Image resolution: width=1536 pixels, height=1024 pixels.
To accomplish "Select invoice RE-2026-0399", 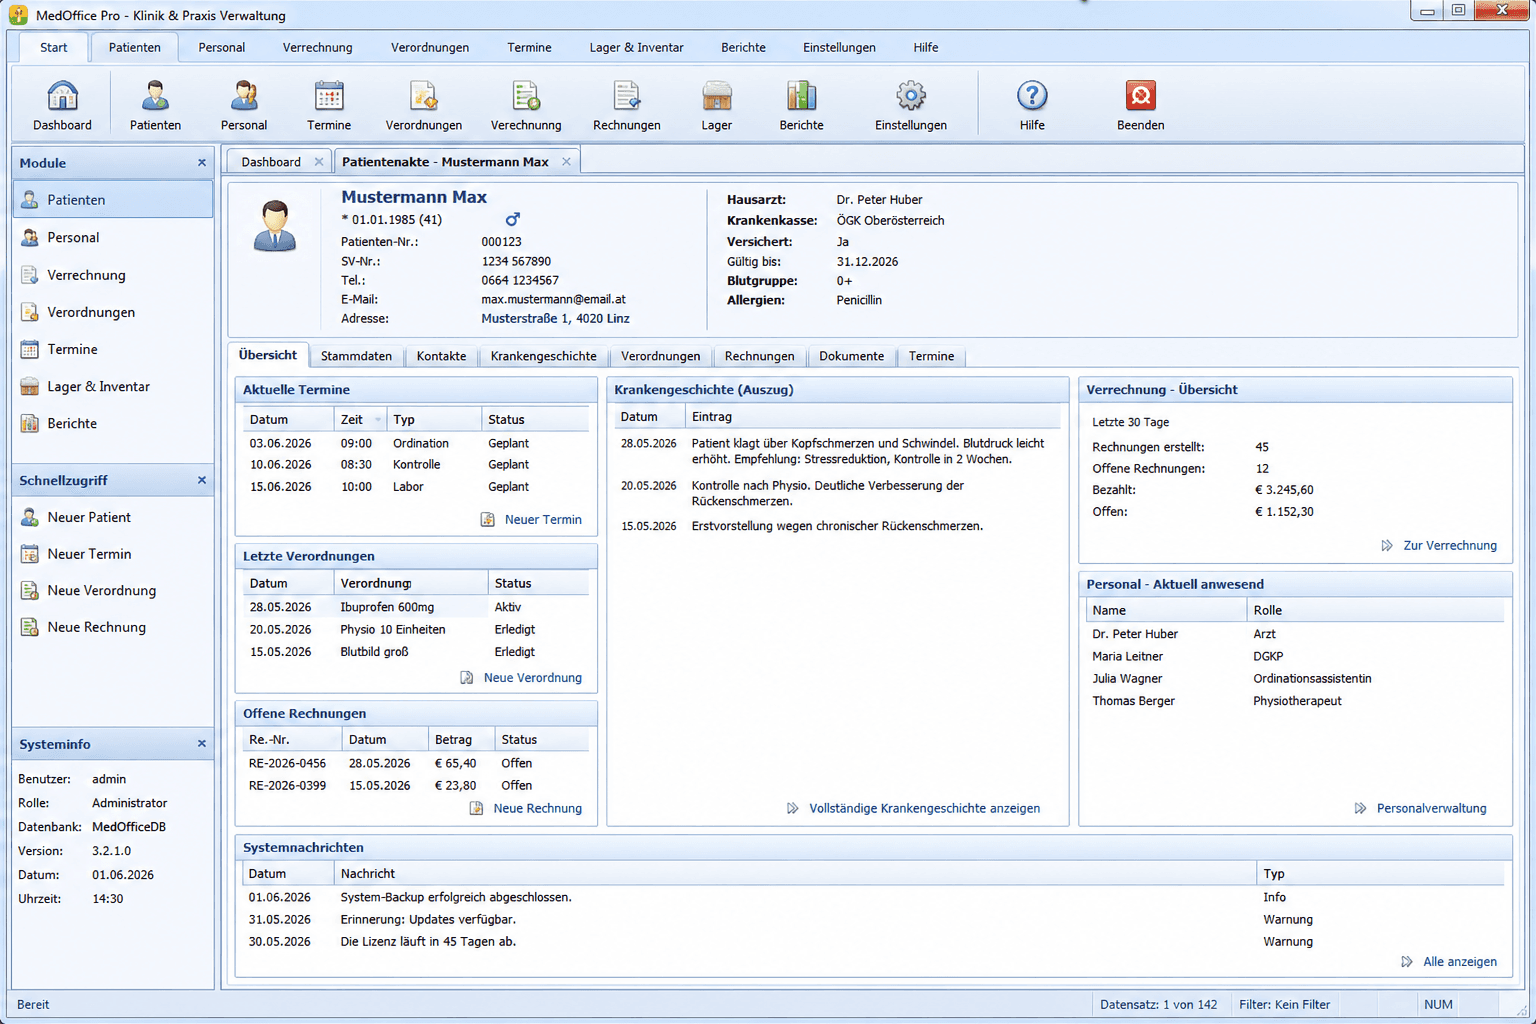I will 415,785.
